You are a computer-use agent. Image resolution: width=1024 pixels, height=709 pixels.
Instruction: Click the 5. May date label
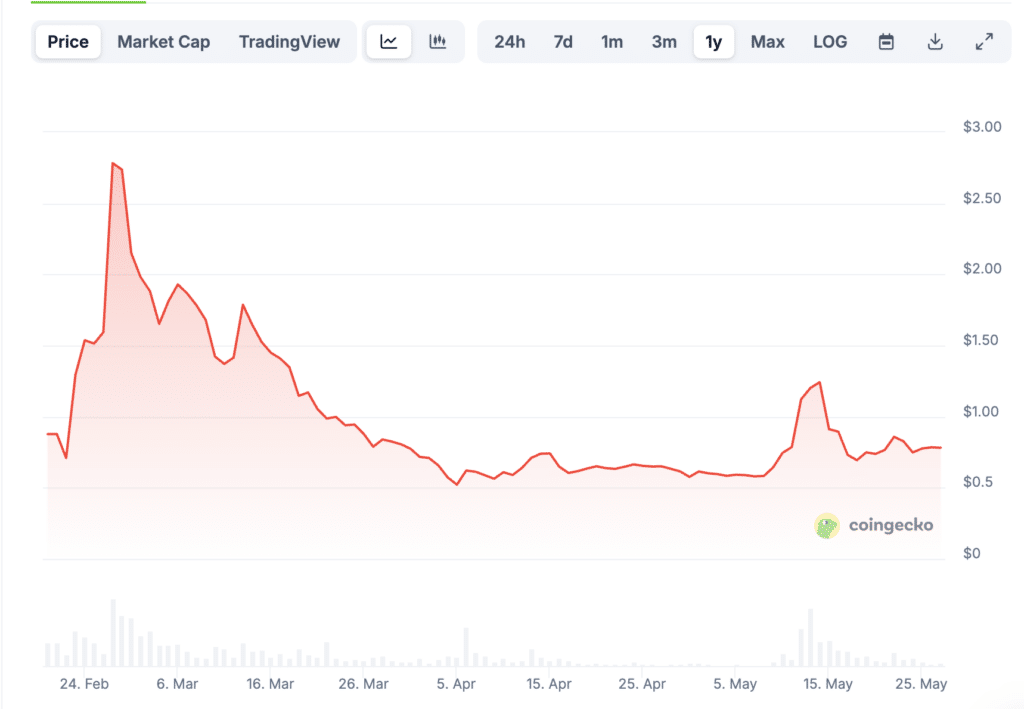[735, 684]
